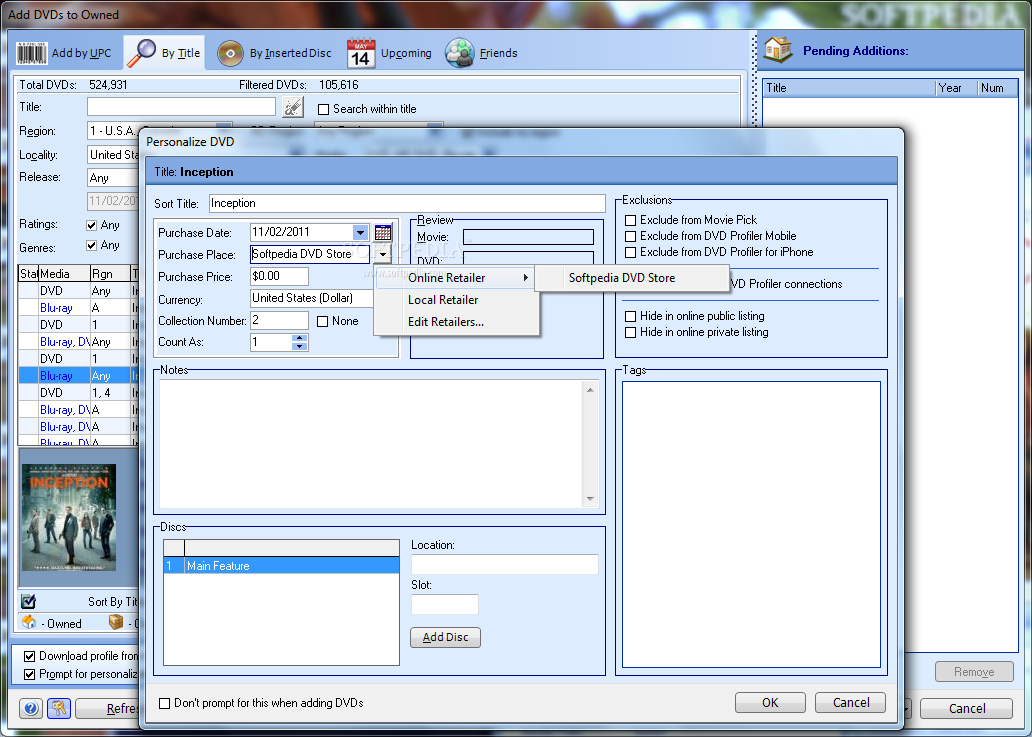The width and height of the screenshot is (1032, 737).
Task: Click the disc Slot field
Action: pos(445,604)
